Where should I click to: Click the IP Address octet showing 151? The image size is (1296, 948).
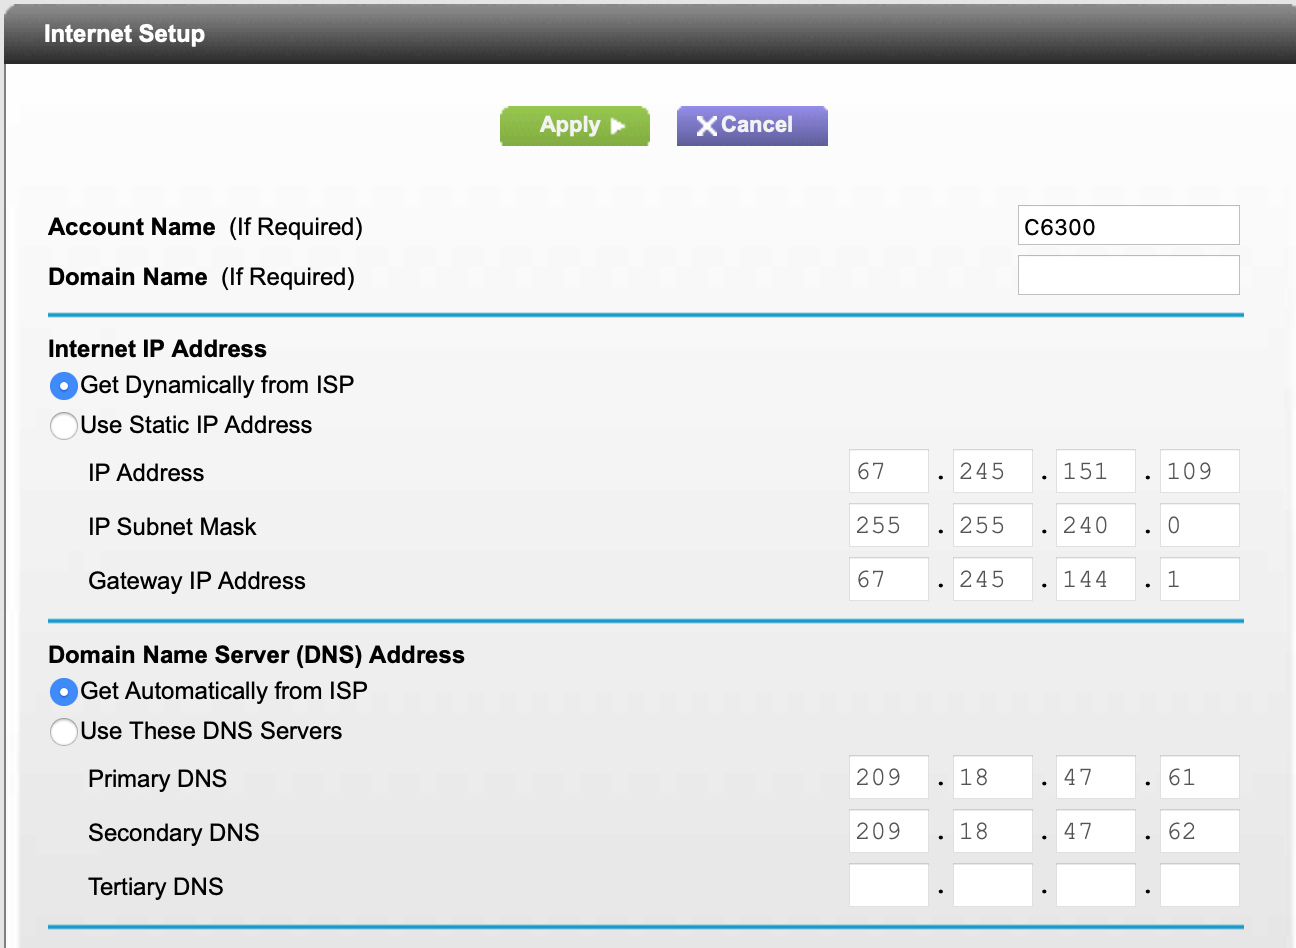tap(1095, 470)
